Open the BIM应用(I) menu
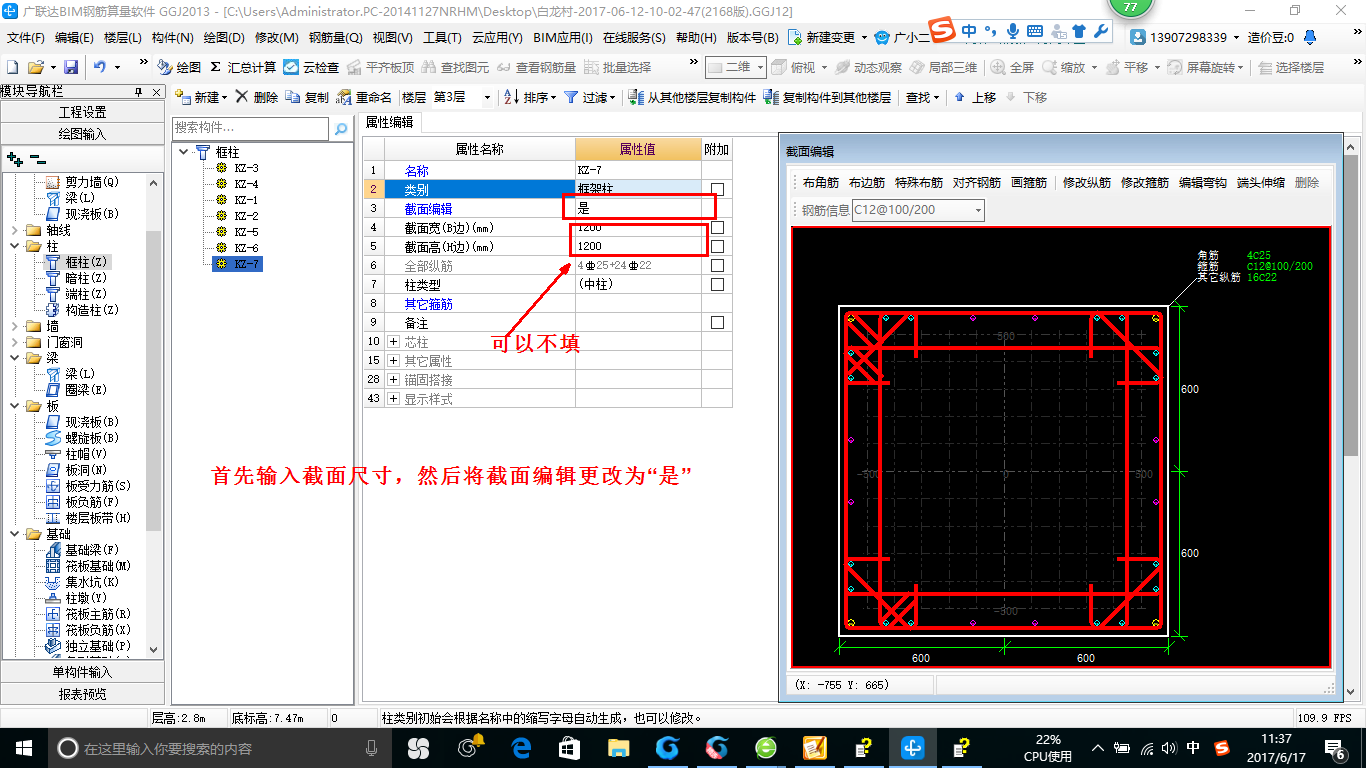 (x=563, y=37)
